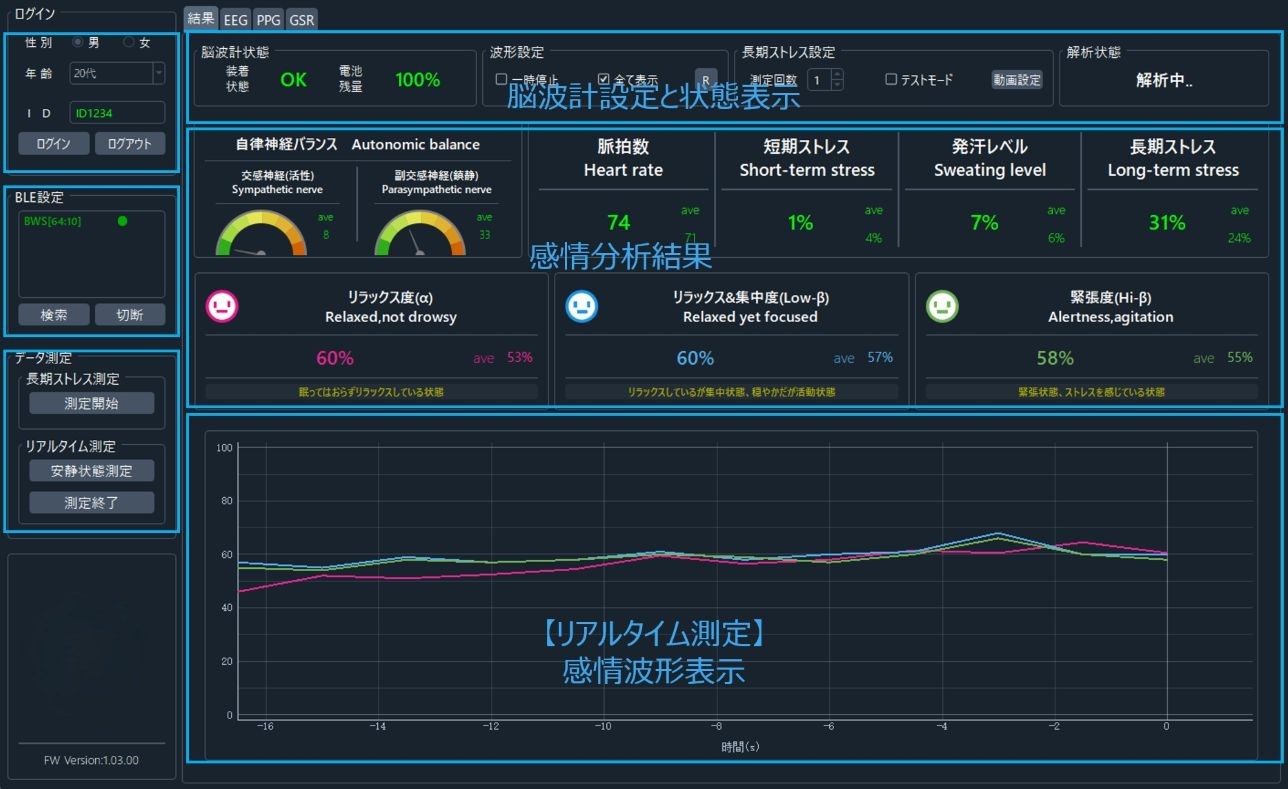Screen dimensions: 1288x789
Task: Decrease the 測定回数 count with down arrow
Action: [838, 85]
